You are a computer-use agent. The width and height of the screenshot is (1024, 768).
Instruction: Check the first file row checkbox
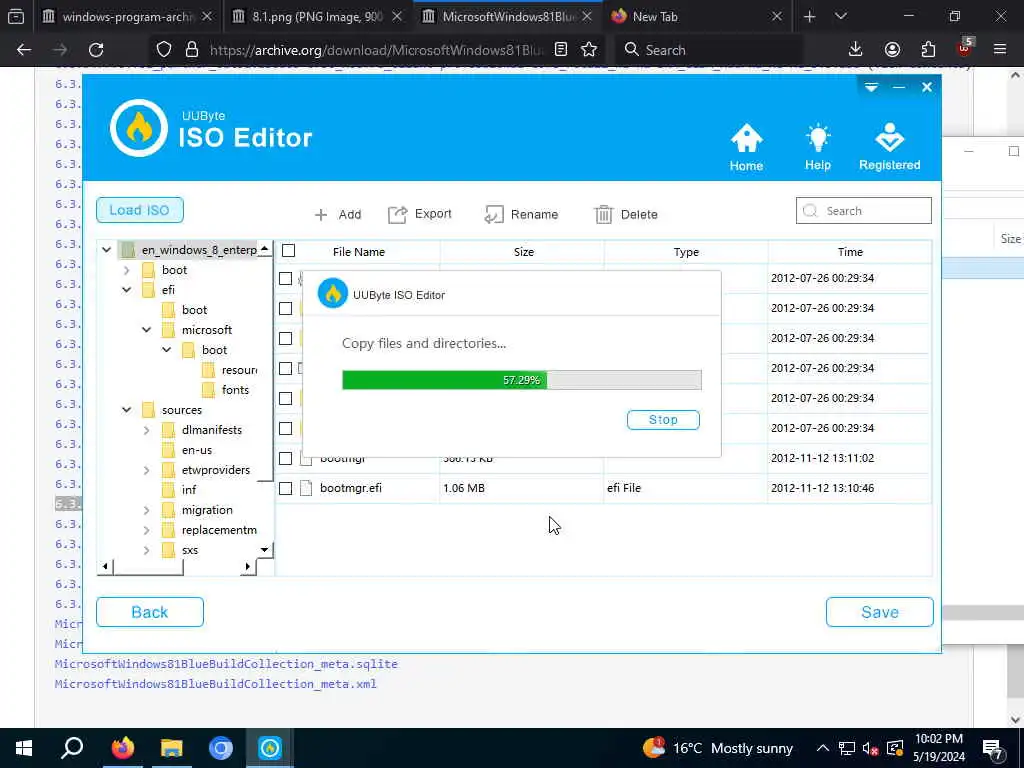[285, 278]
